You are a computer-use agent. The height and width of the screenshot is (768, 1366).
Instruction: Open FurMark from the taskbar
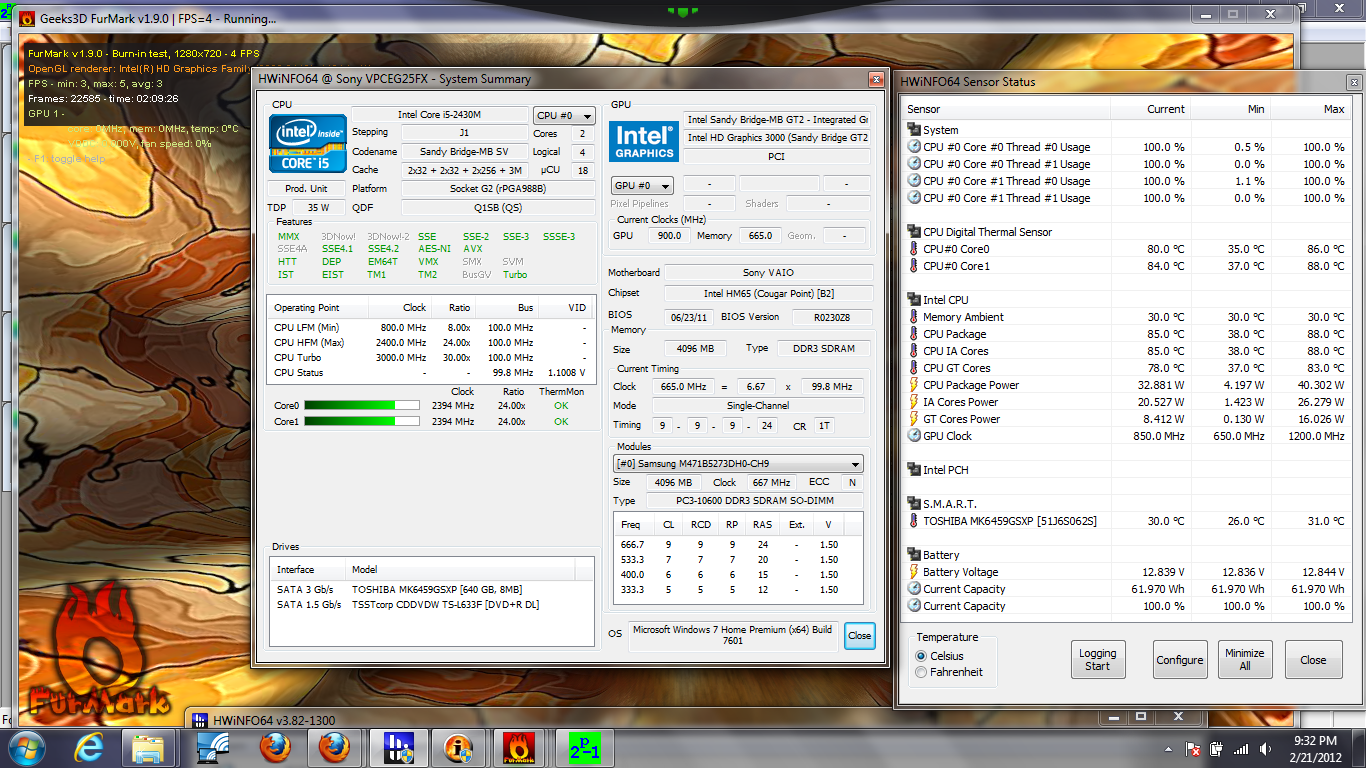(x=519, y=748)
